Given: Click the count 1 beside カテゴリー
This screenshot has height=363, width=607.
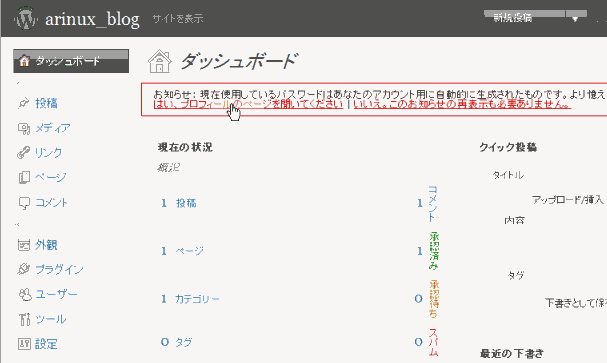Looking at the screenshot, I should (x=164, y=299).
